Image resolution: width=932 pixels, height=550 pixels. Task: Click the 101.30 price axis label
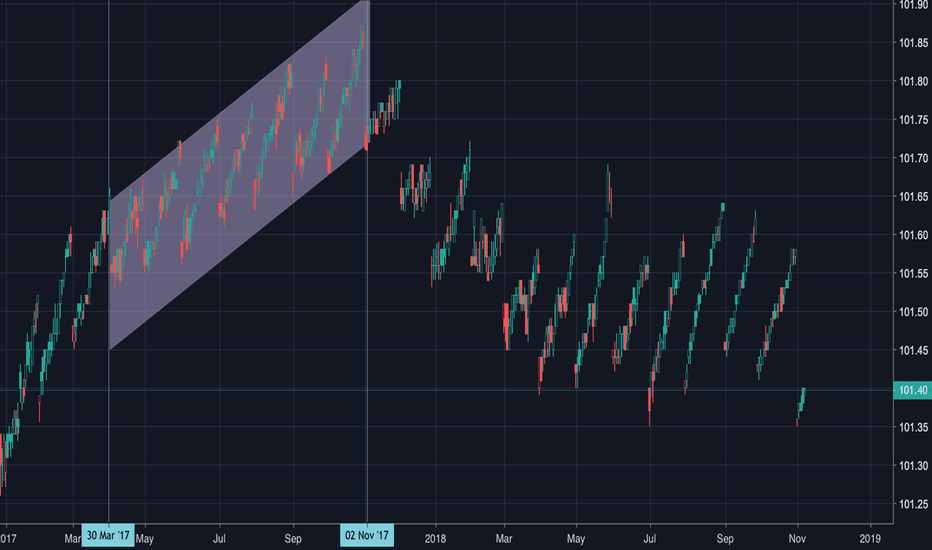(x=913, y=466)
